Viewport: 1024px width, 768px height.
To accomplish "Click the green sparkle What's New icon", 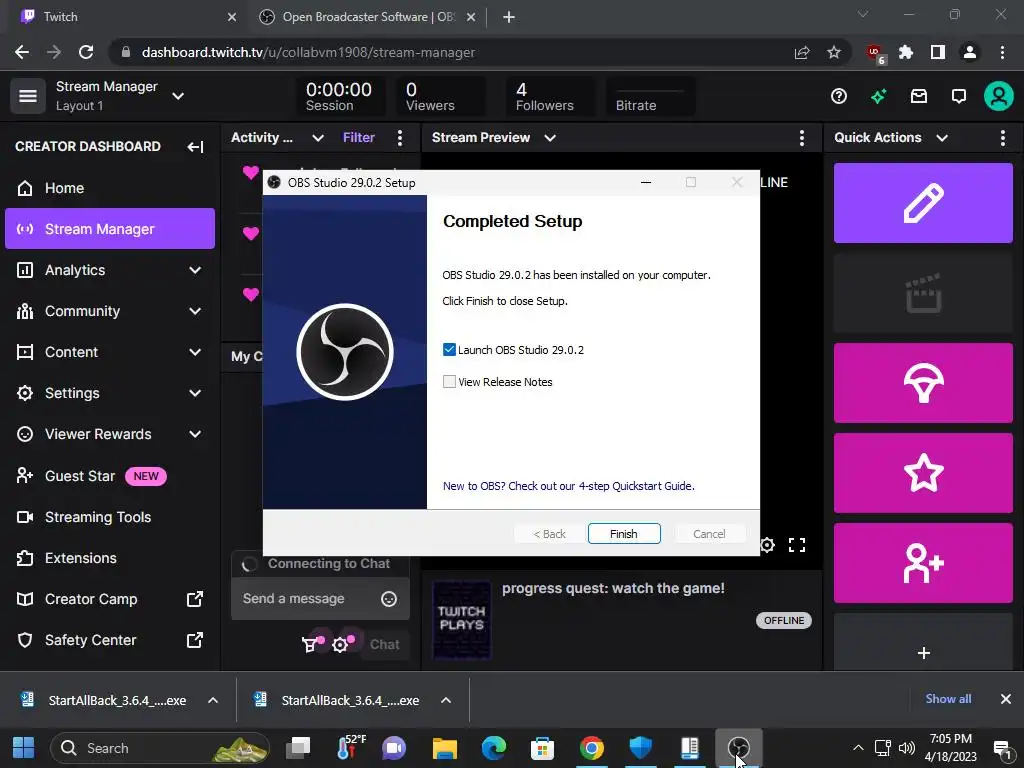I will point(878,97).
